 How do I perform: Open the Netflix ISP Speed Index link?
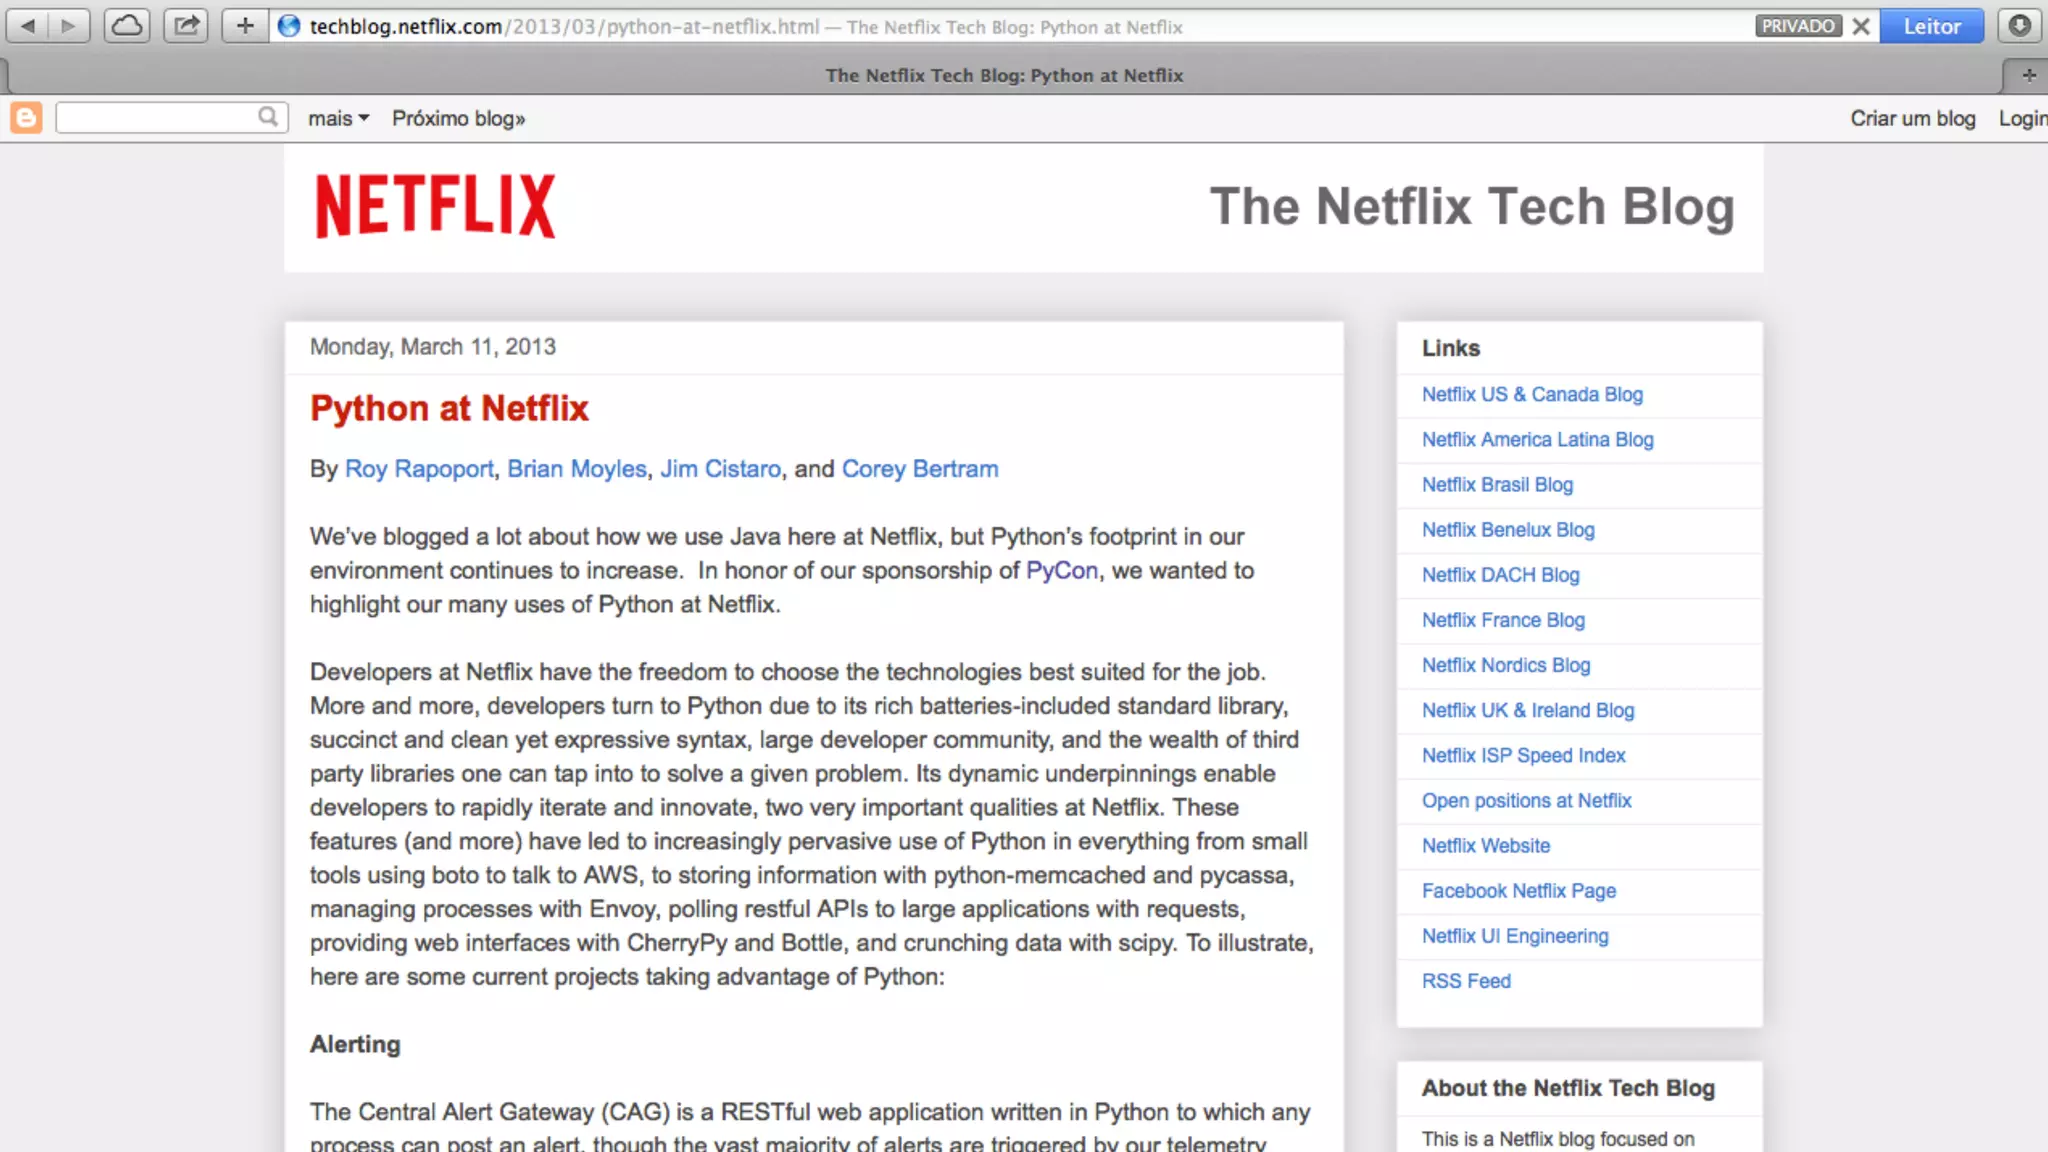click(x=1523, y=755)
